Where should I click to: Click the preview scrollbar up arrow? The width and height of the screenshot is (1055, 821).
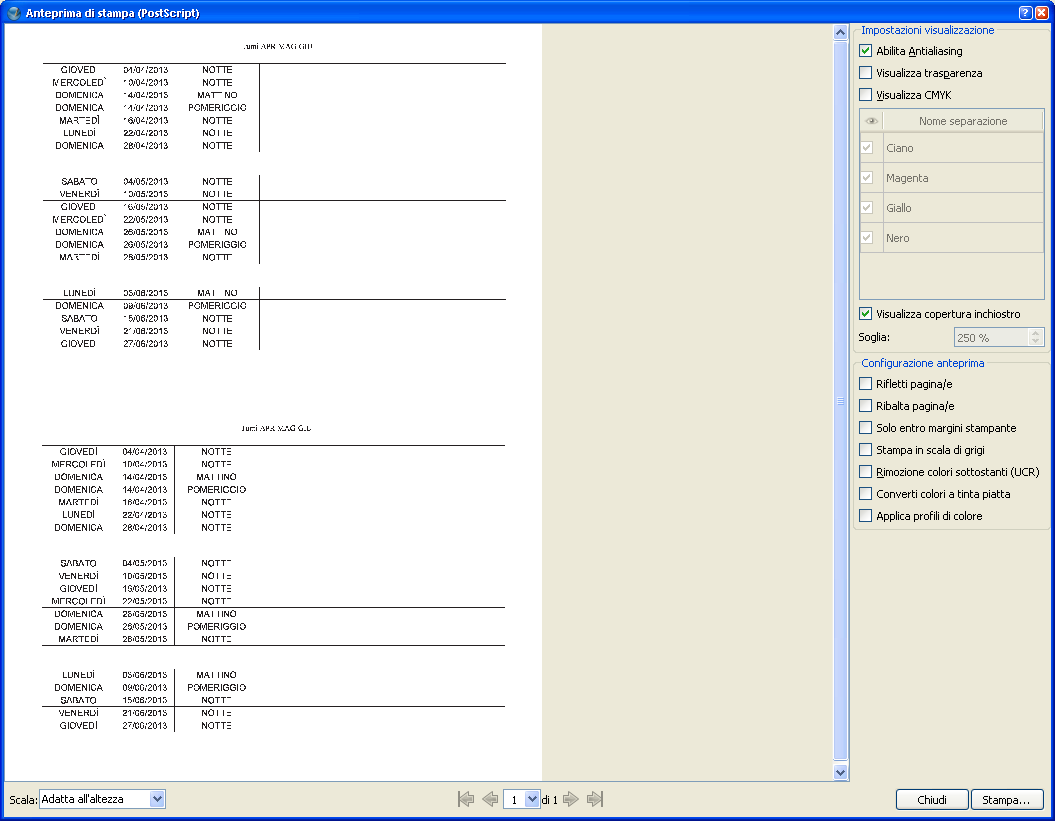[840, 32]
